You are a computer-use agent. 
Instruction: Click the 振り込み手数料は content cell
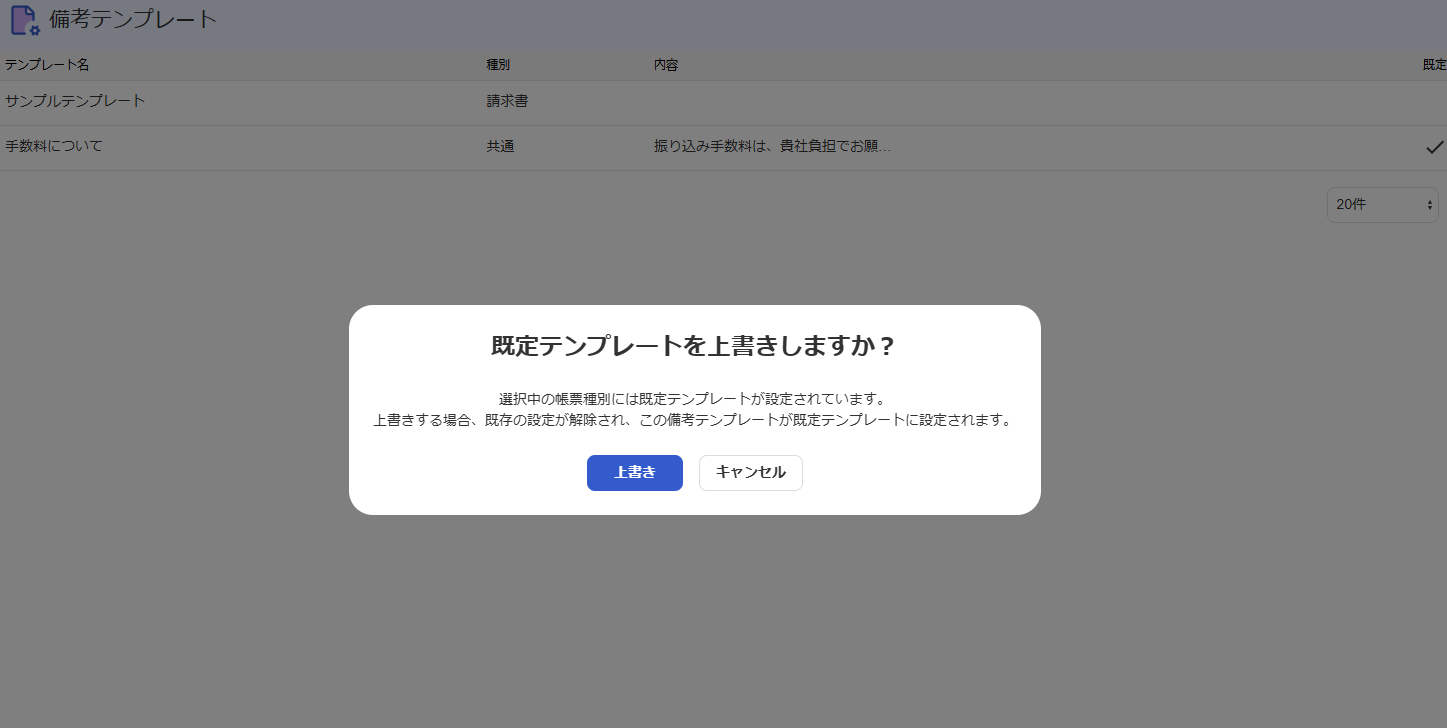tap(772, 146)
